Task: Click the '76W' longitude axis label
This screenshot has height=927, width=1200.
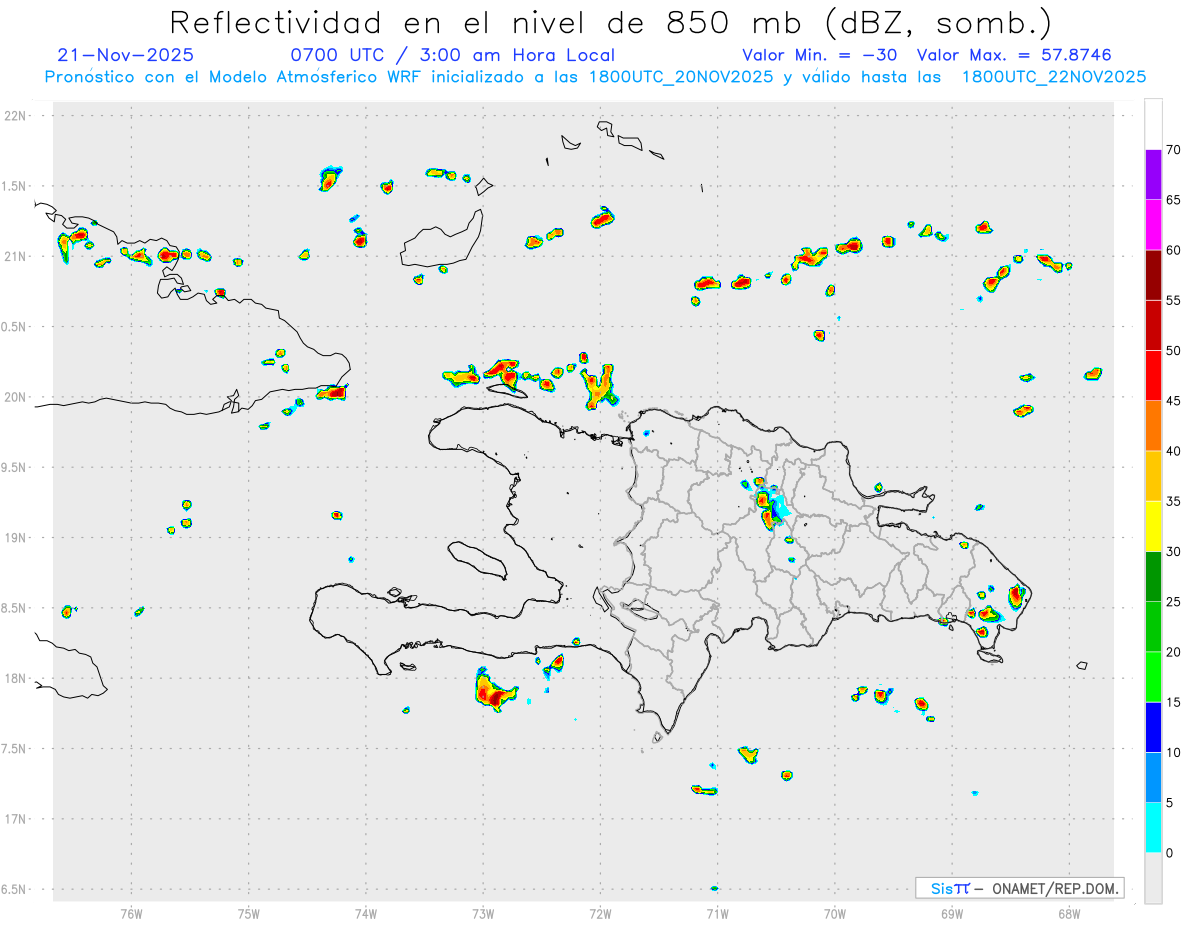Action: click(131, 913)
